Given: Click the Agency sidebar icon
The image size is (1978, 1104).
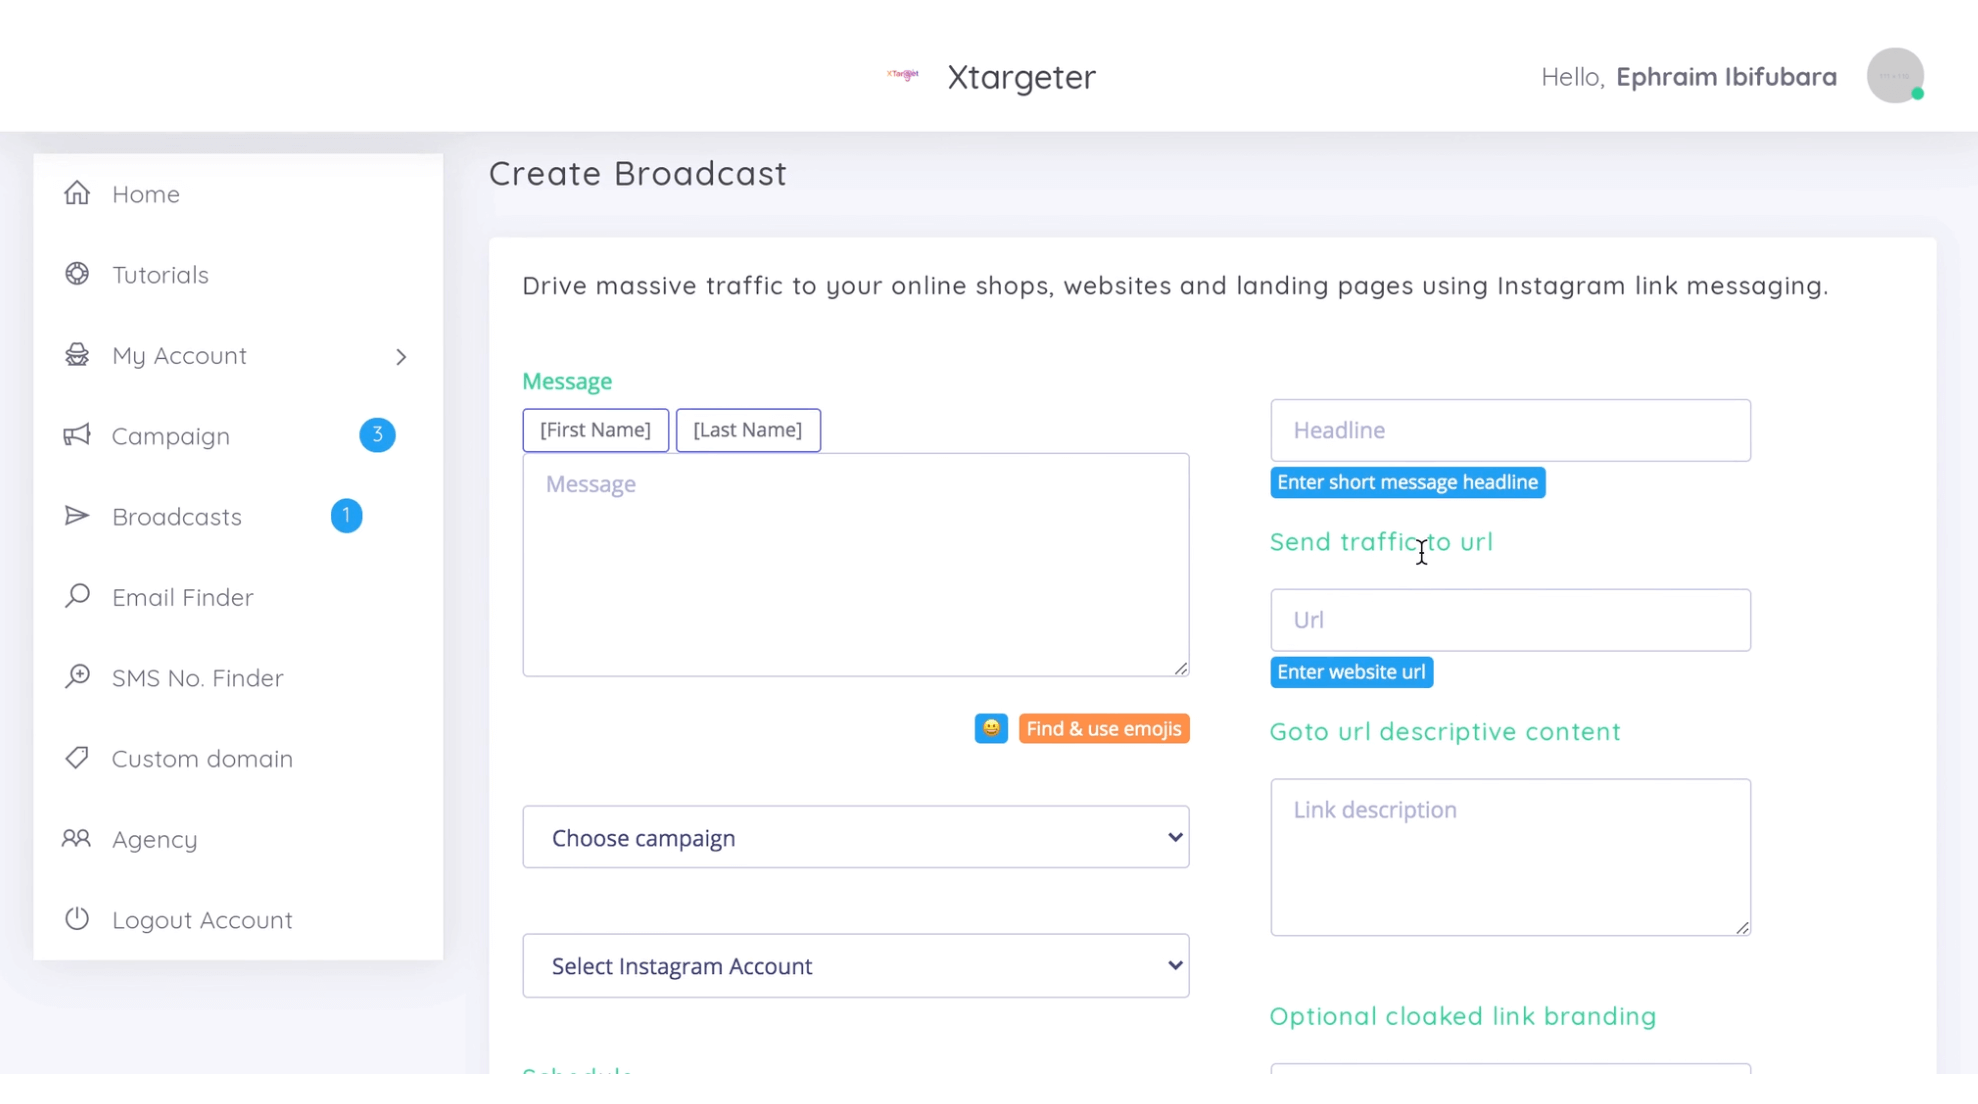Looking at the screenshot, I should click(x=75, y=838).
